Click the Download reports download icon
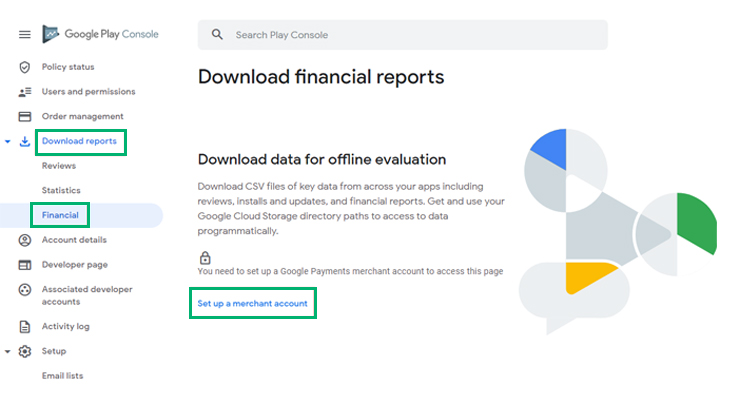Viewport: 730px width, 400px height. [x=25, y=142]
